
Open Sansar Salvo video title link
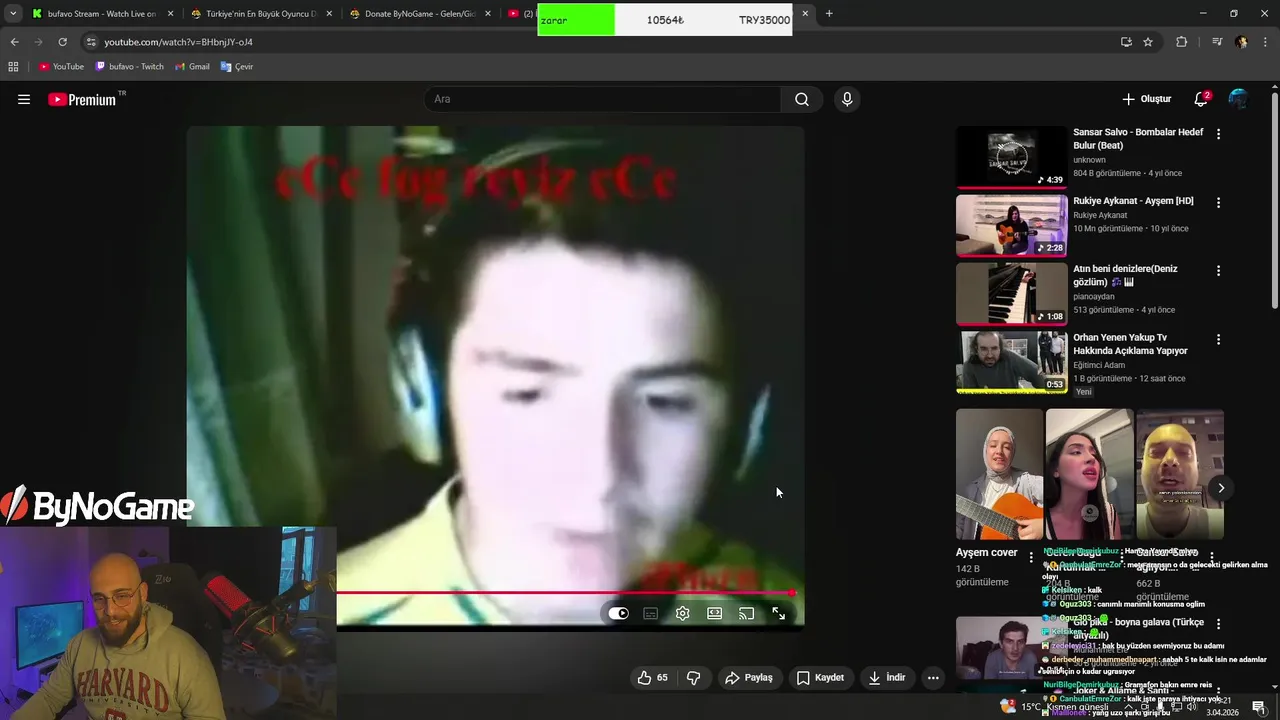(1138, 139)
